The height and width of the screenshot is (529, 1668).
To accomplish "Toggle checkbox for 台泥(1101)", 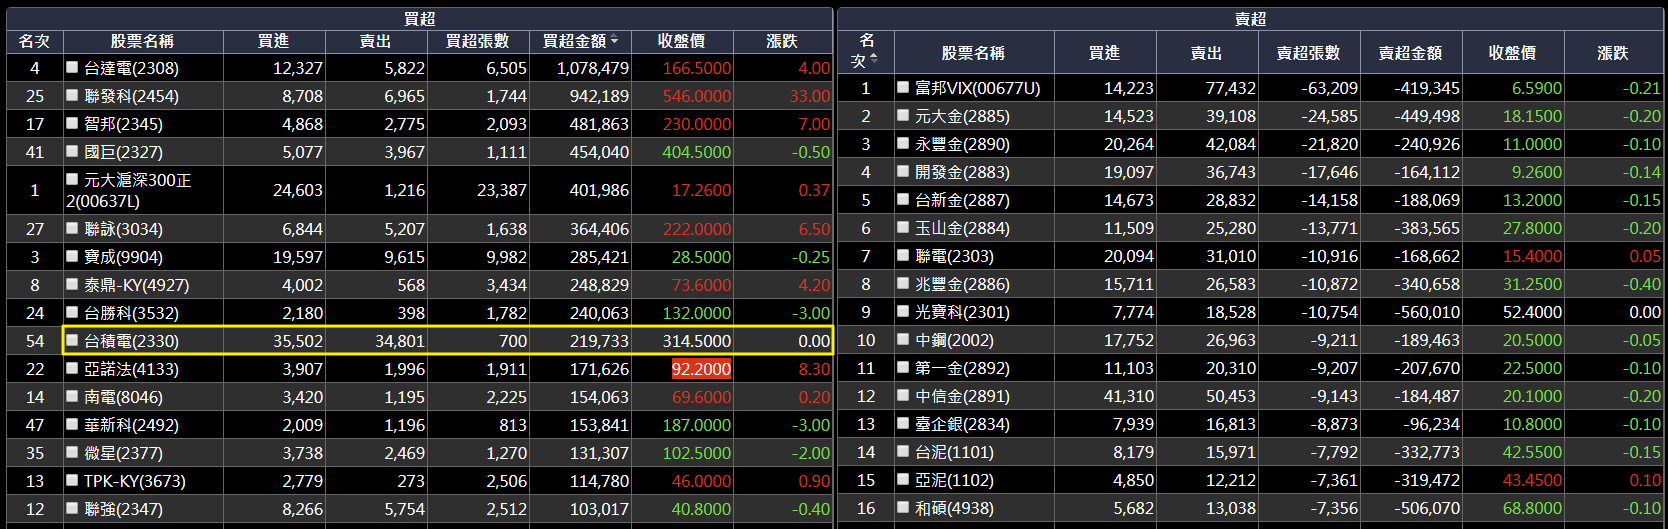I will click(x=903, y=451).
